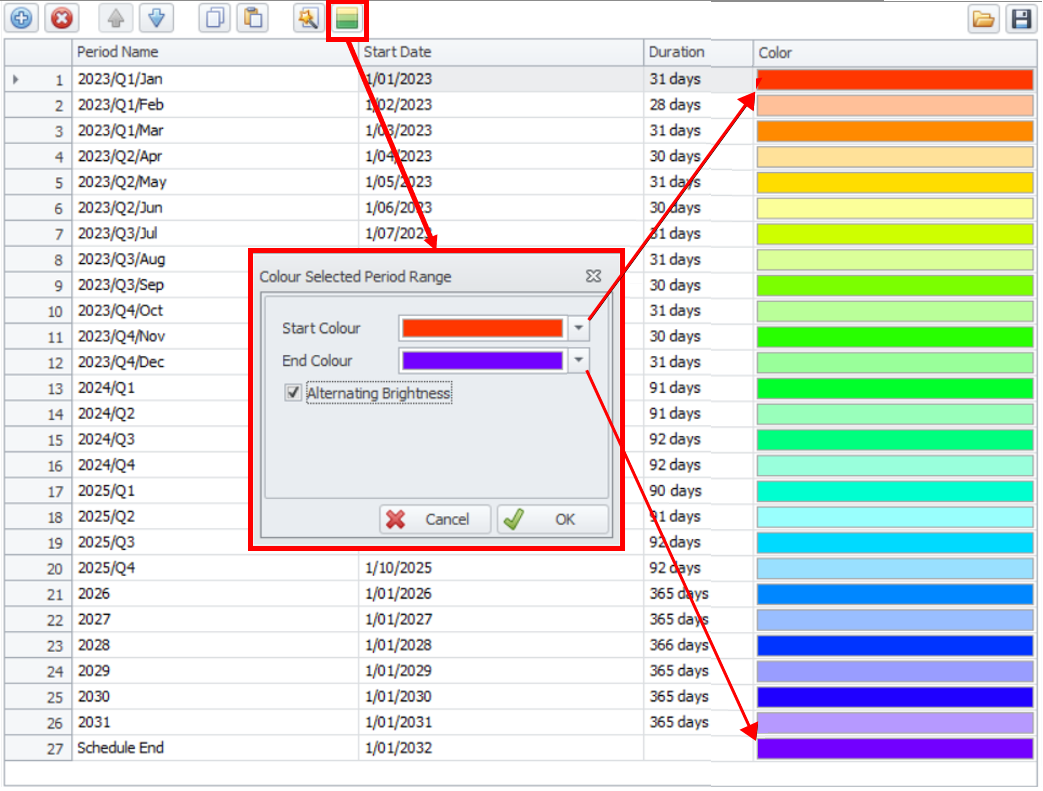Toggle the Alternating Brightness checkbox
Screen dimensions: 1043x791
pyautogui.click(x=293, y=394)
